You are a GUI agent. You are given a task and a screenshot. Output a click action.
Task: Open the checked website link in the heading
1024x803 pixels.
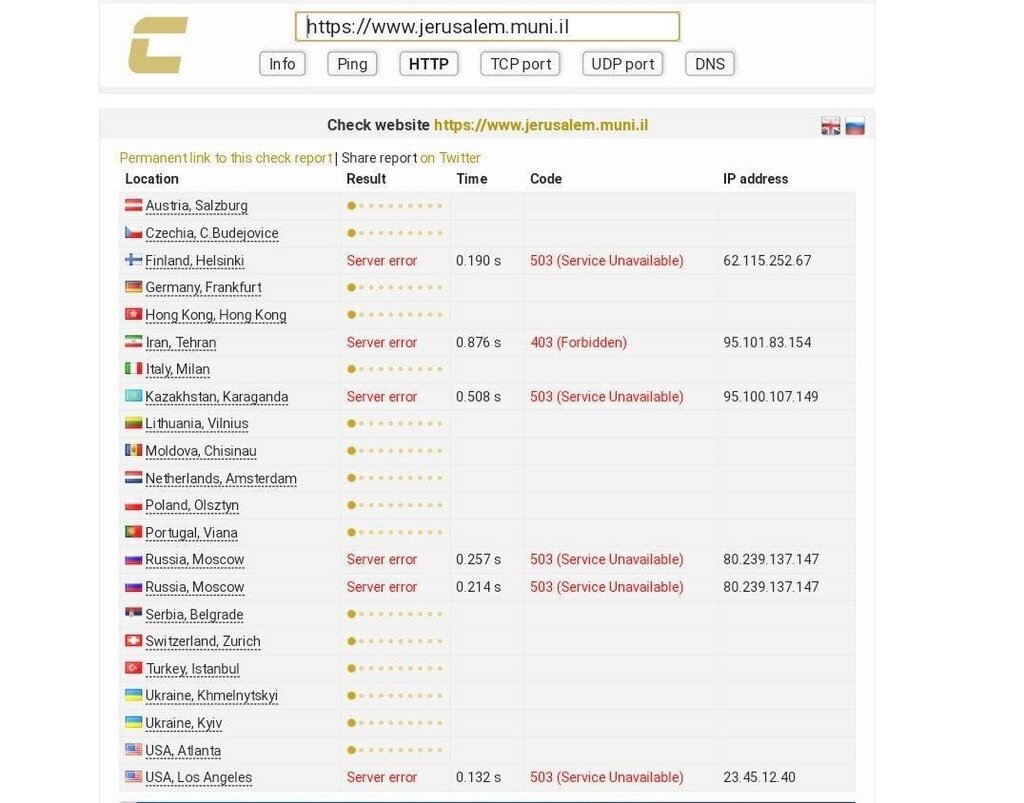(541, 125)
